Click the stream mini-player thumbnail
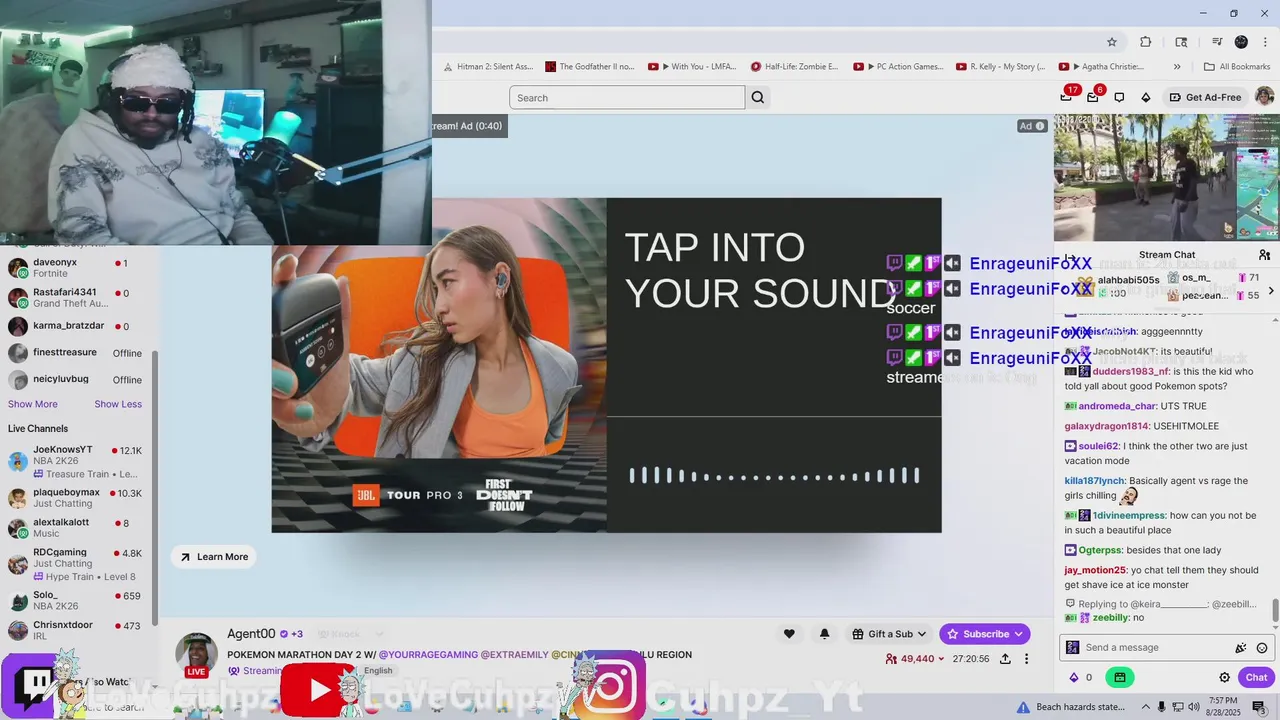Screen dimensions: 1280x720 coord(1165,177)
